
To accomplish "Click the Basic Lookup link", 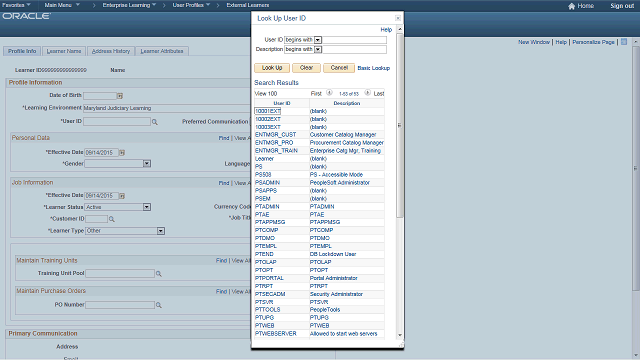I will 373,68.
